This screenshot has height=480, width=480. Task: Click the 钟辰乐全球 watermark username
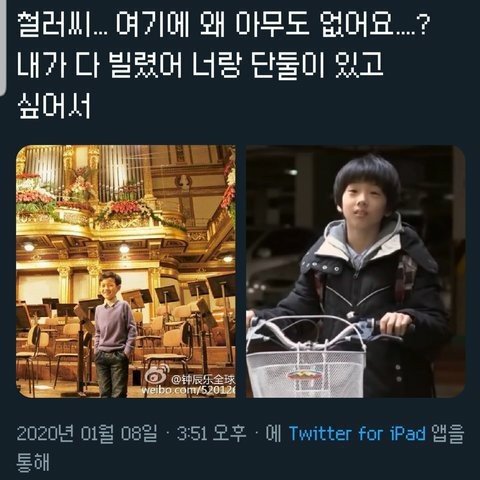[x=203, y=379]
